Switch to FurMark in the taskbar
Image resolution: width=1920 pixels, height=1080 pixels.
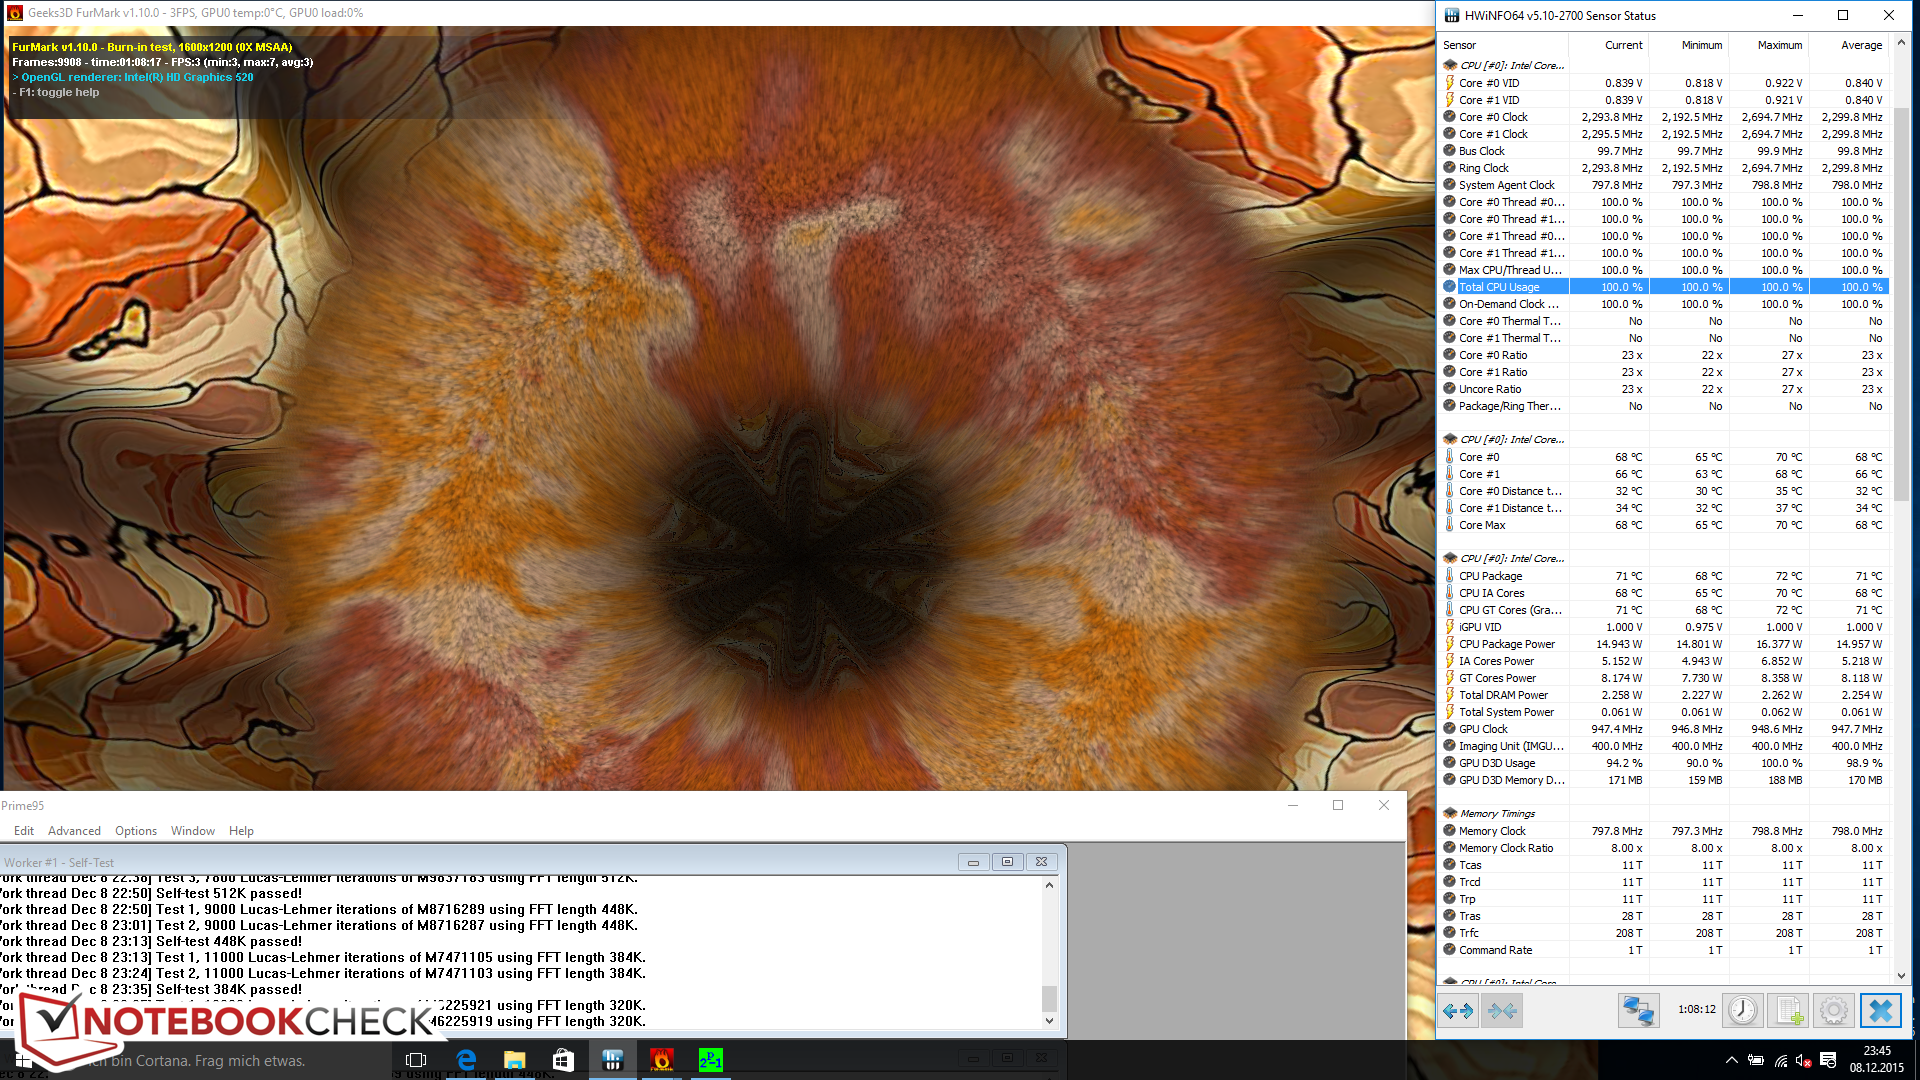click(x=661, y=1060)
